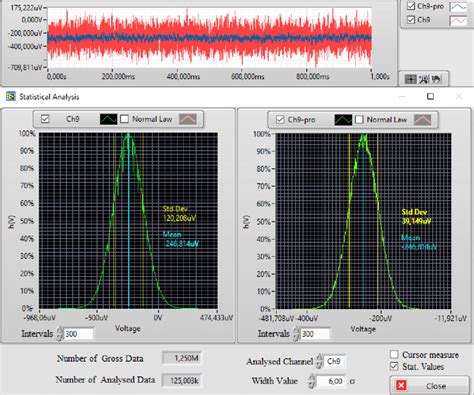The height and width of the screenshot is (395, 474).
Task: Click the Statistical Analysis window title icon
Action: 11,97
